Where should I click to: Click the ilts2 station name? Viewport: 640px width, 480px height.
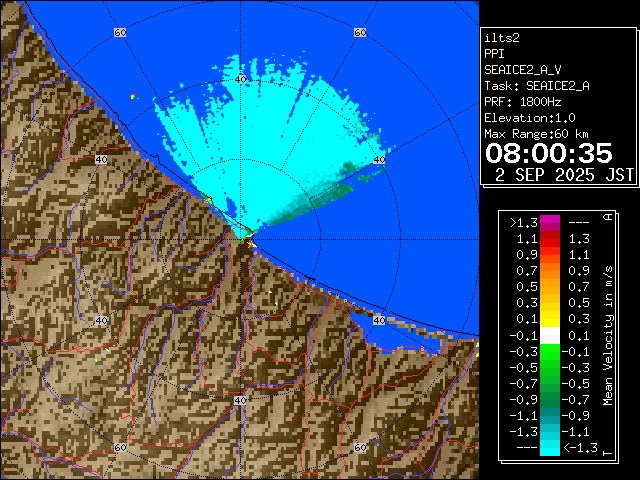pyautogui.click(x=502, y=37)
